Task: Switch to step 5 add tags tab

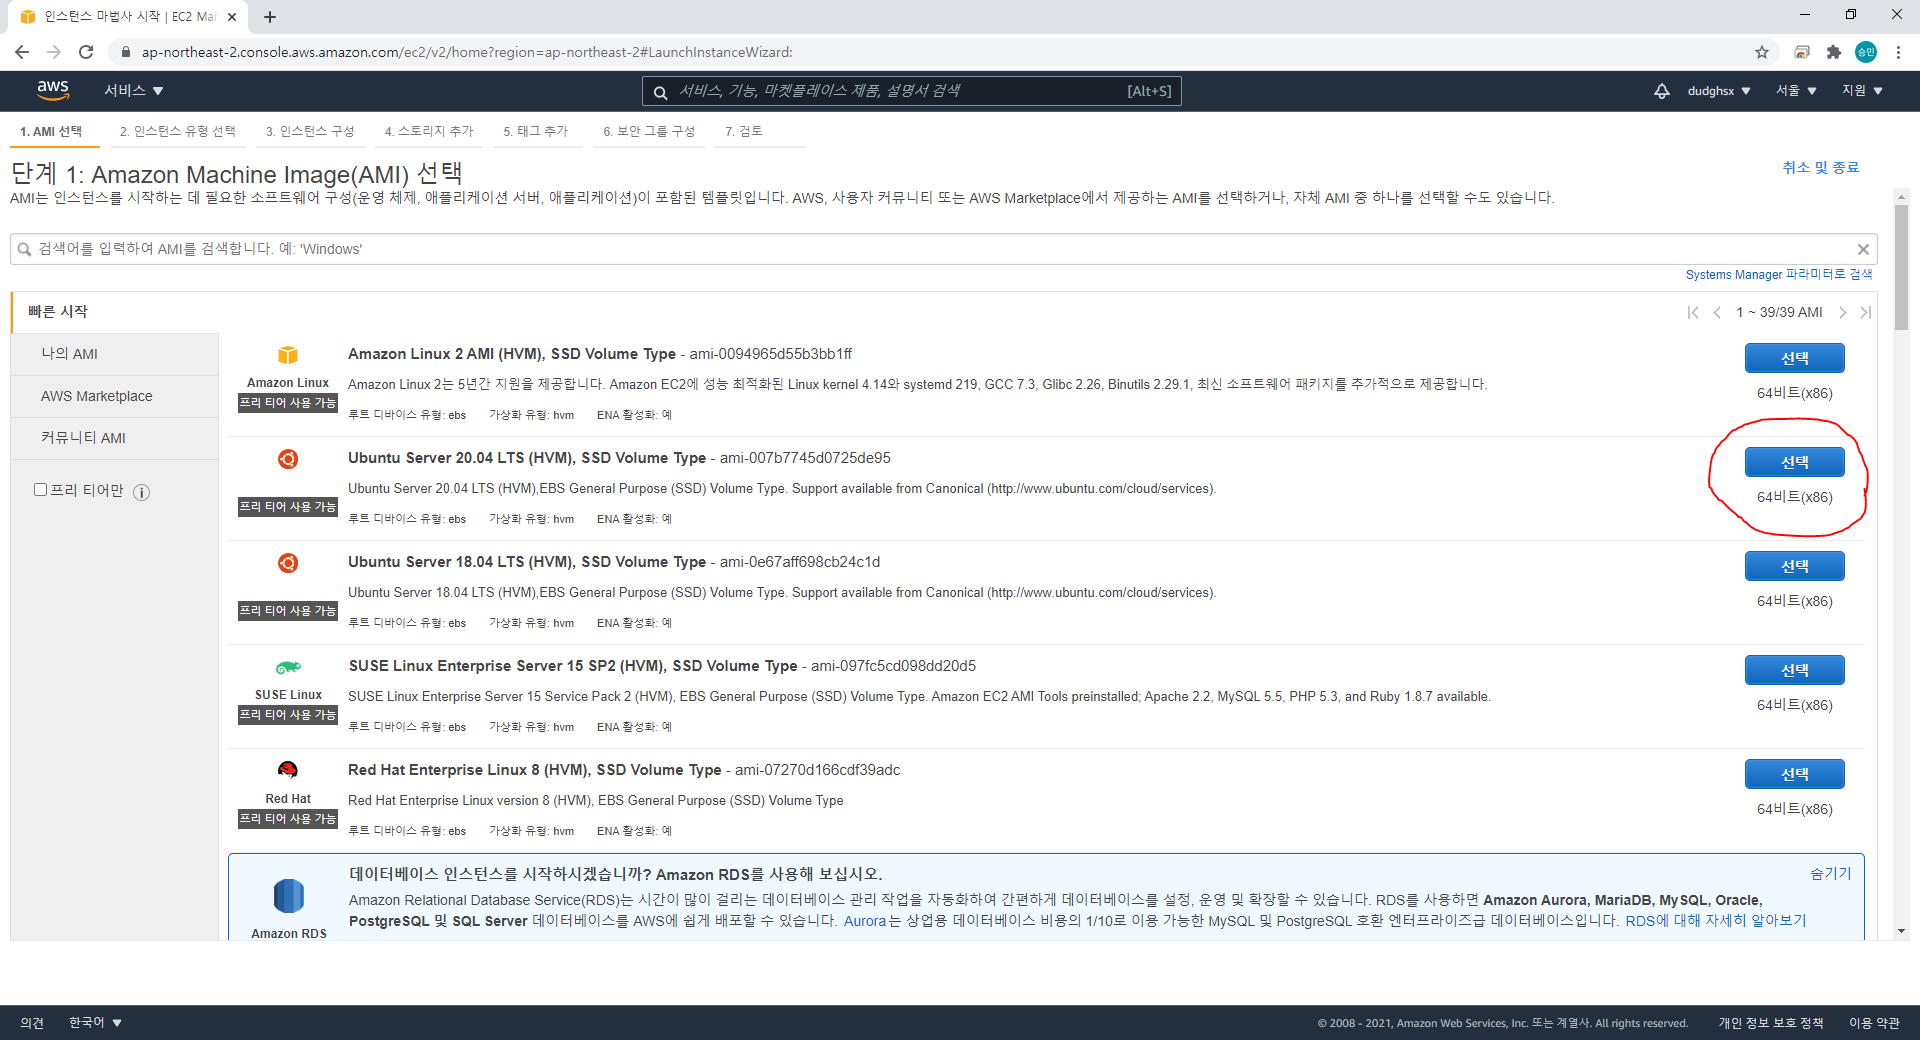Action: tap(536, 131)
